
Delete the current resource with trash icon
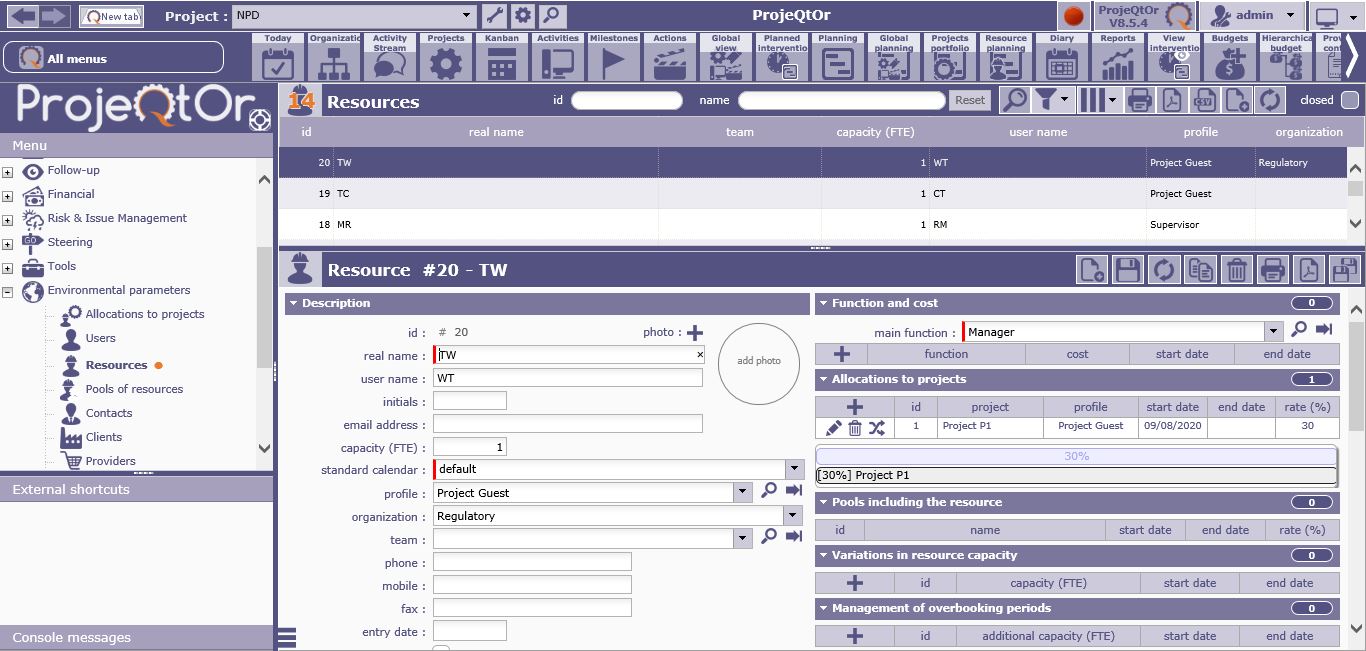coord(1236,270)
